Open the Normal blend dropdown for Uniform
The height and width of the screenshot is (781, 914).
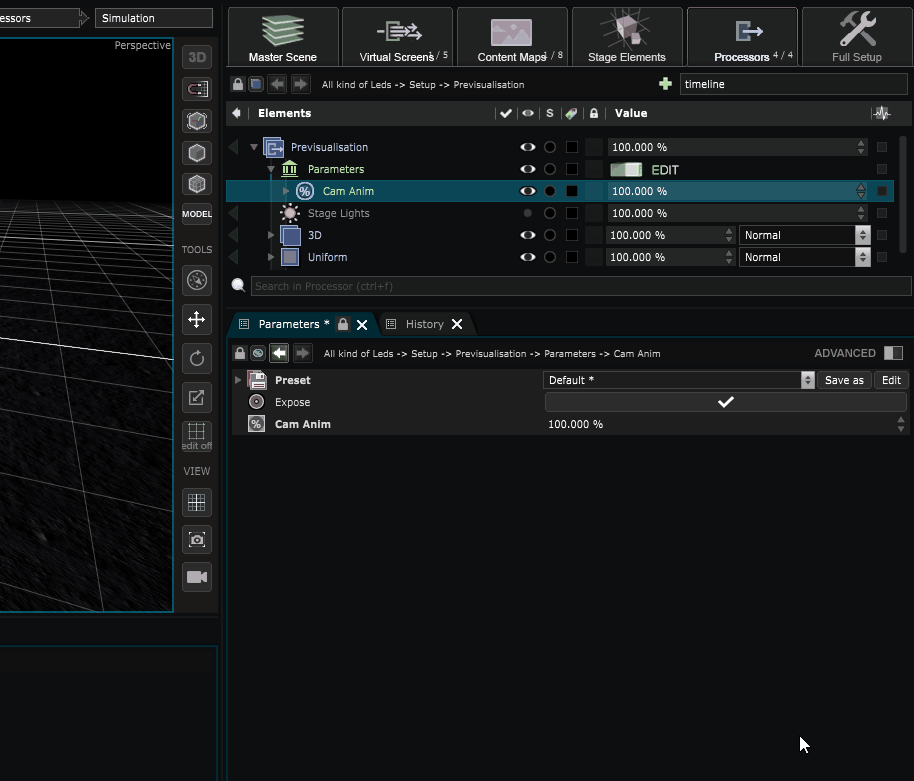[804, 257]
